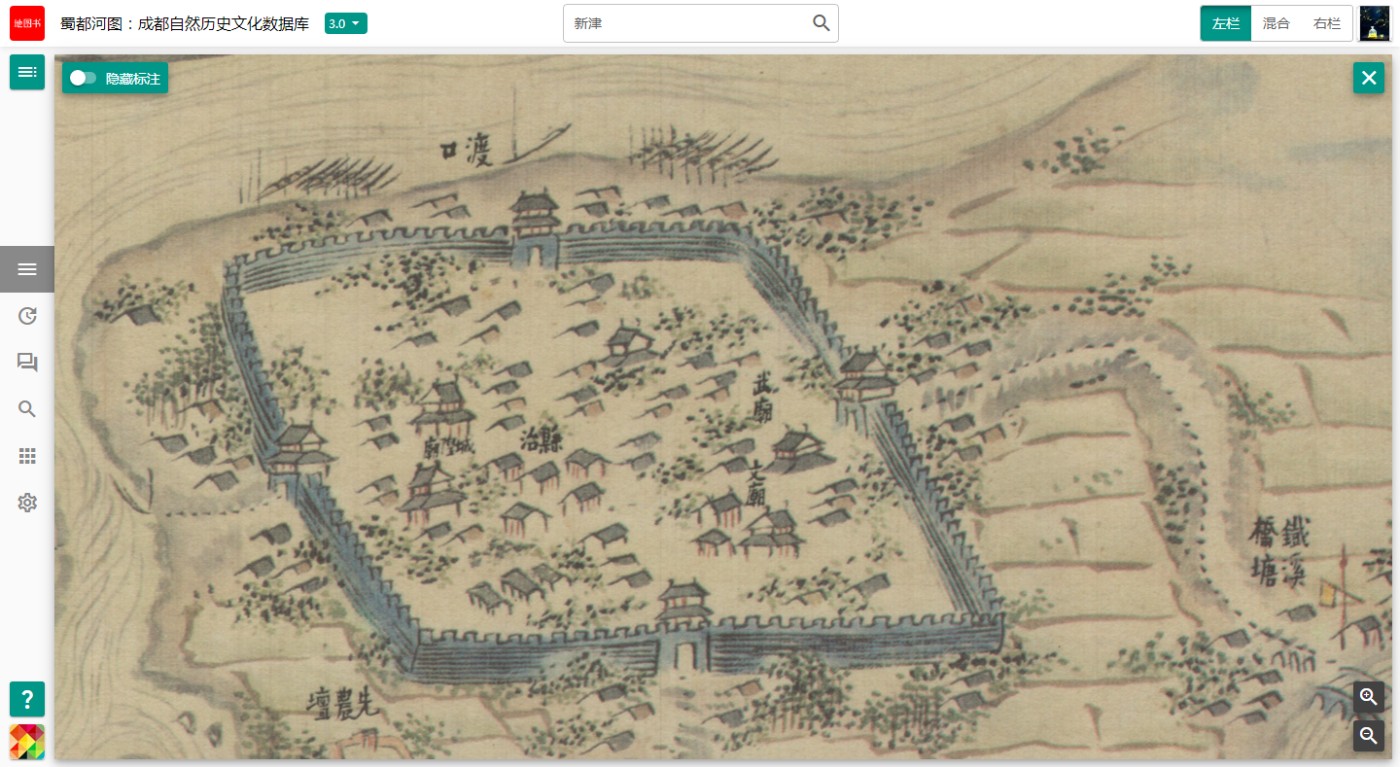1400x767 pixels.
Task: Open settings gear in sidebar
Action: (27, 503)
